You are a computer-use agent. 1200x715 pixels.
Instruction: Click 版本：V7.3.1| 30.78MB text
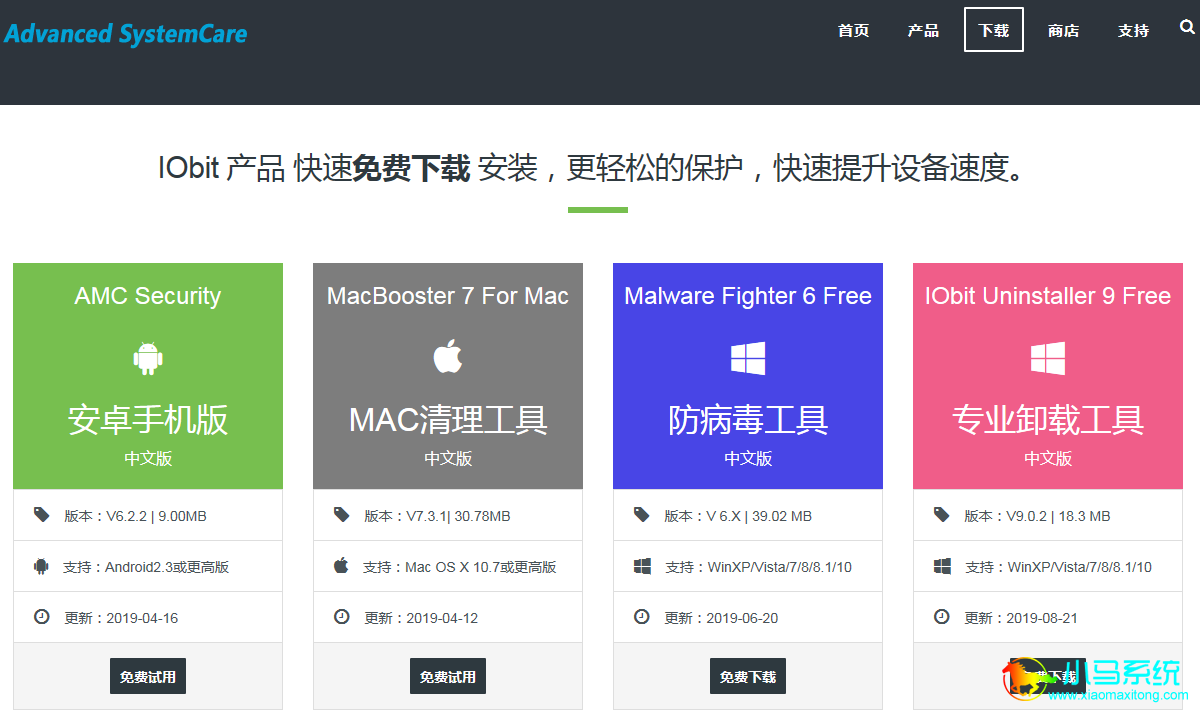click(437, 516)
